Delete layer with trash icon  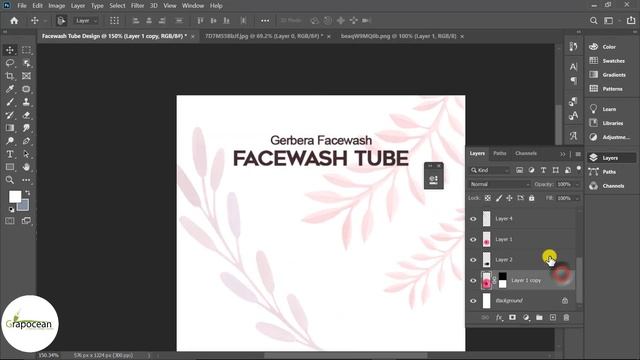tap(566, 318)
